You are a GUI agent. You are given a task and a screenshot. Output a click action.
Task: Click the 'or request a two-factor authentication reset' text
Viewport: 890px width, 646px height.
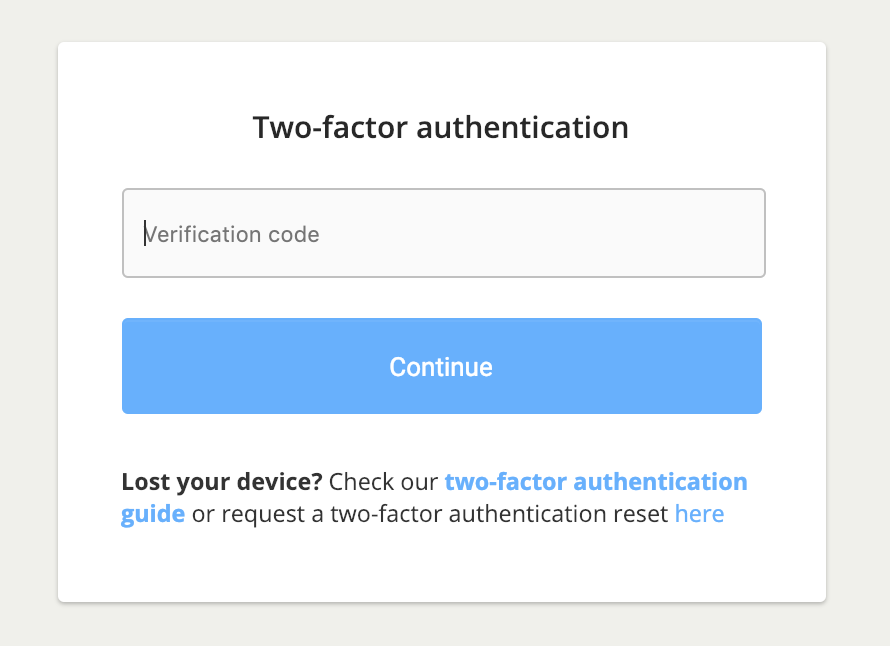[x=430, y=514]
